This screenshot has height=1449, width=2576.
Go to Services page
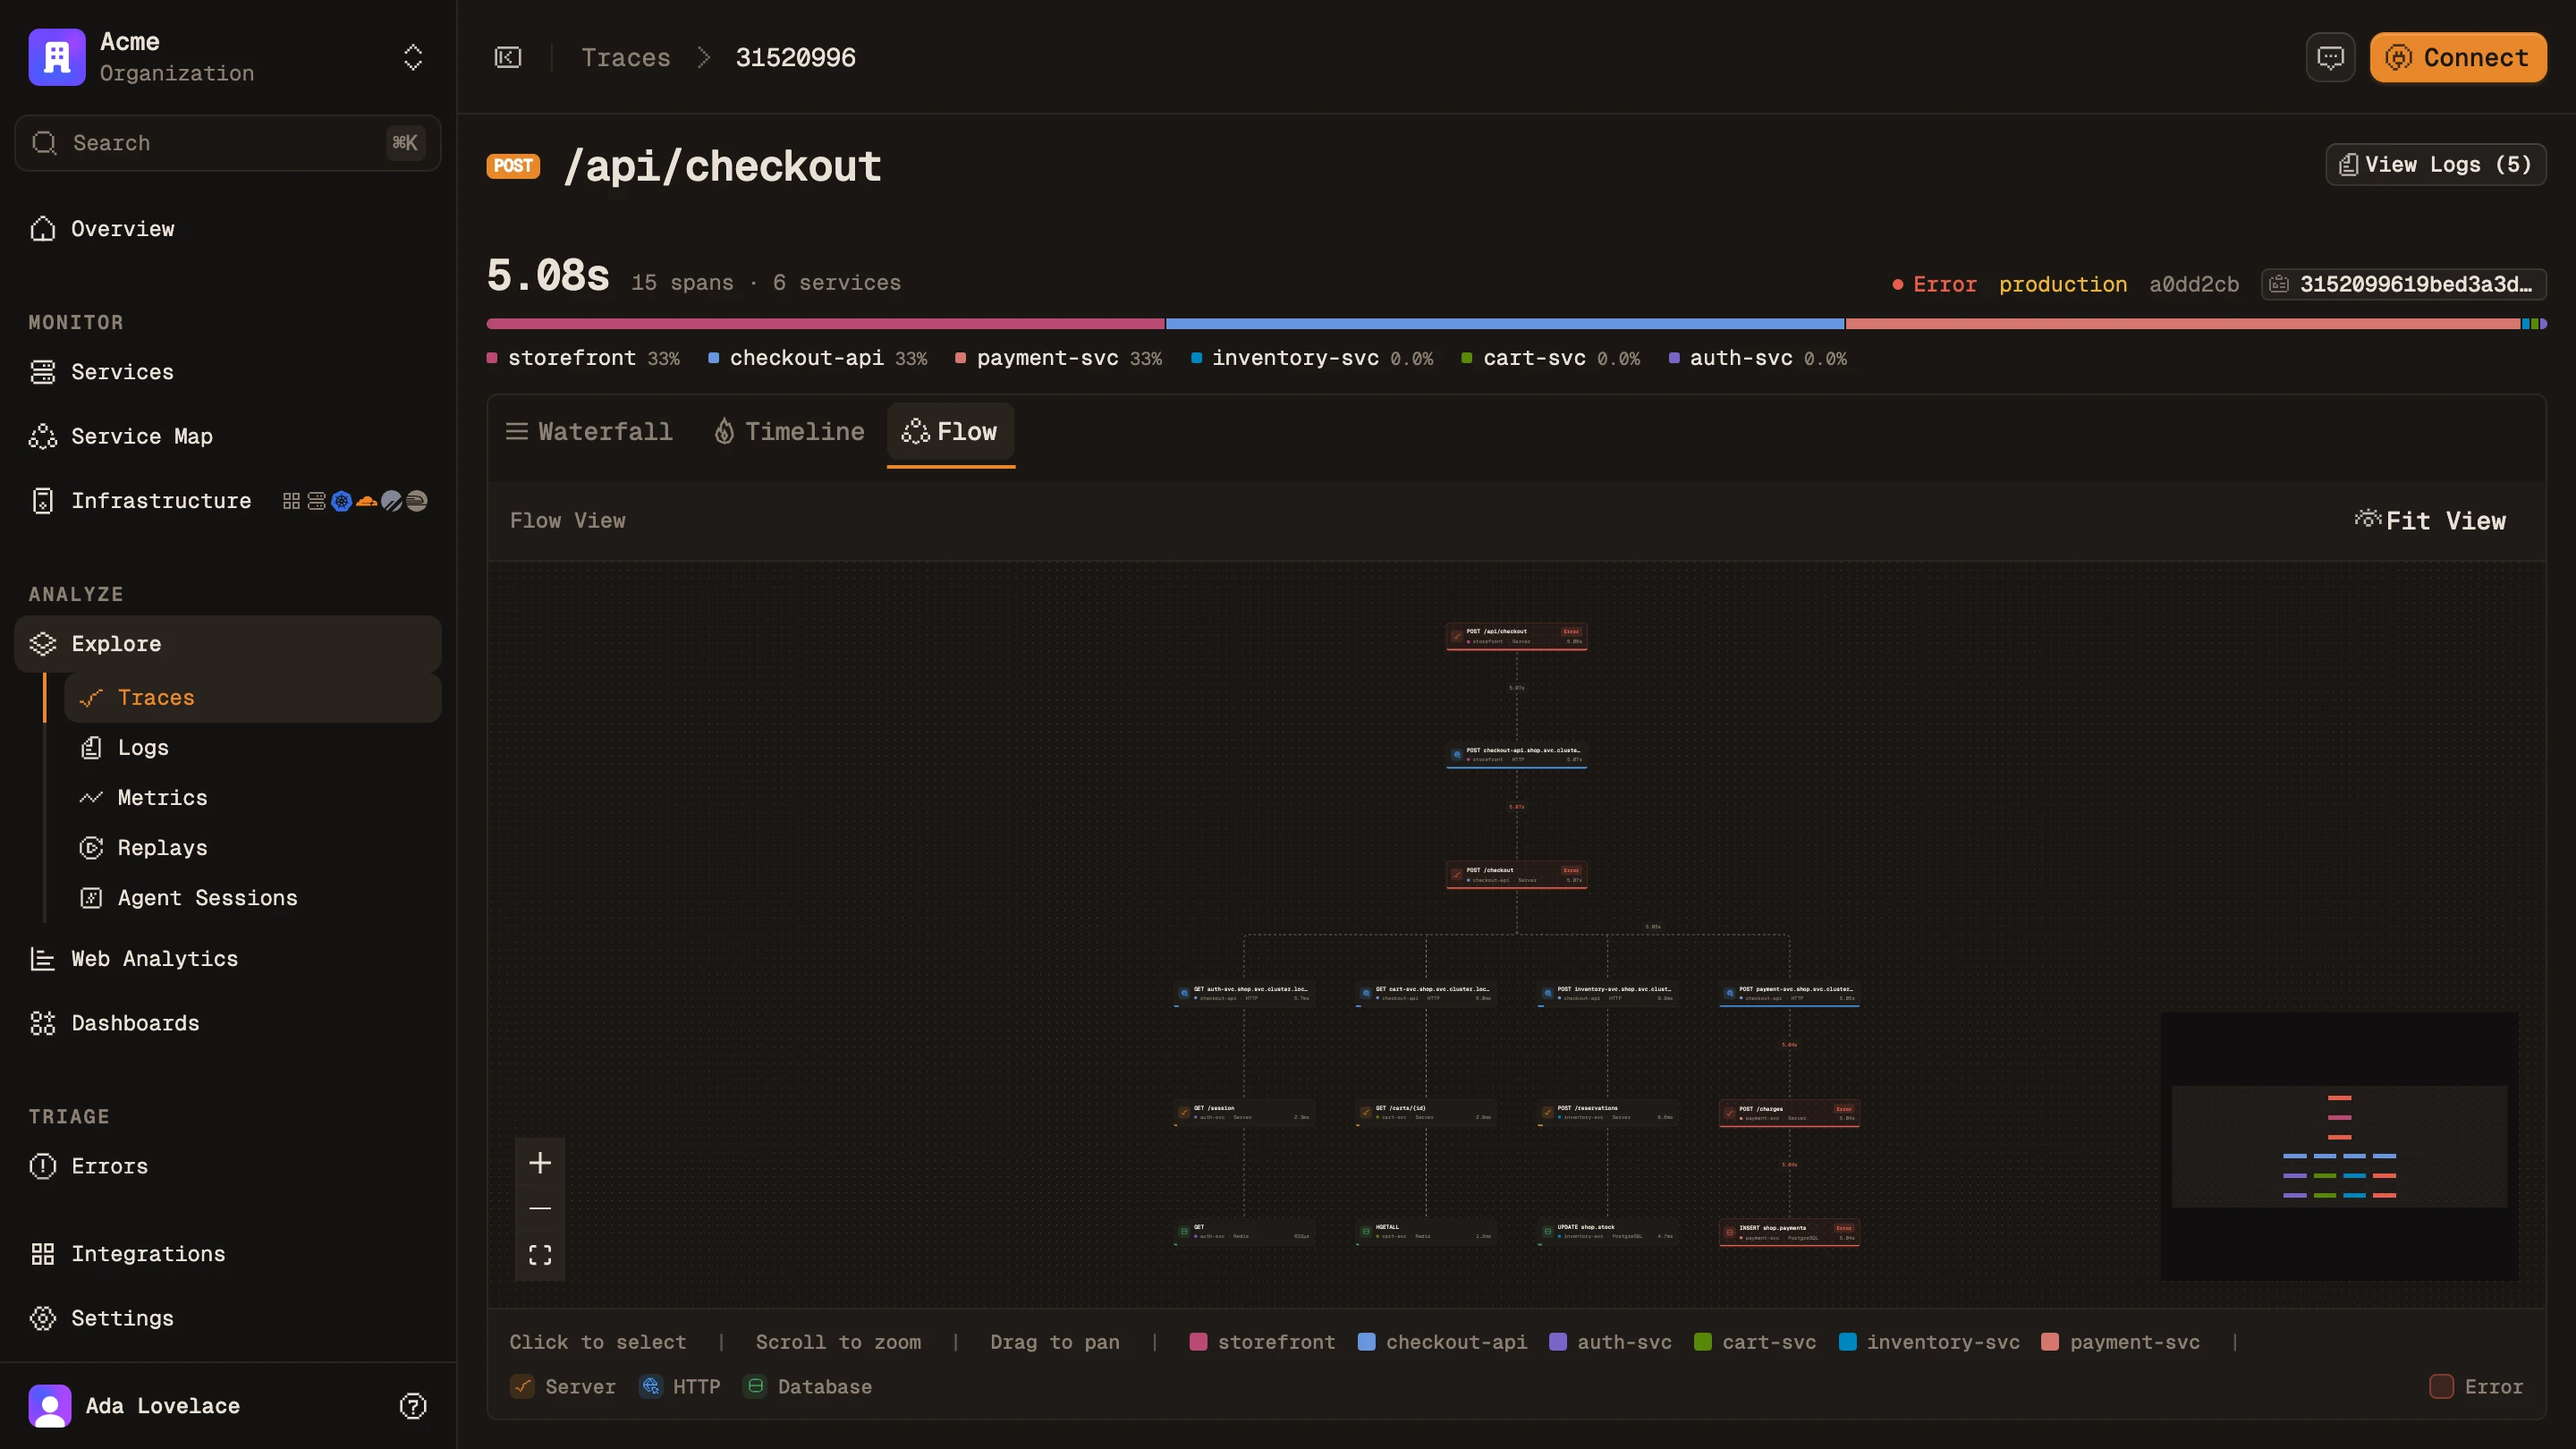coord(228,372)
